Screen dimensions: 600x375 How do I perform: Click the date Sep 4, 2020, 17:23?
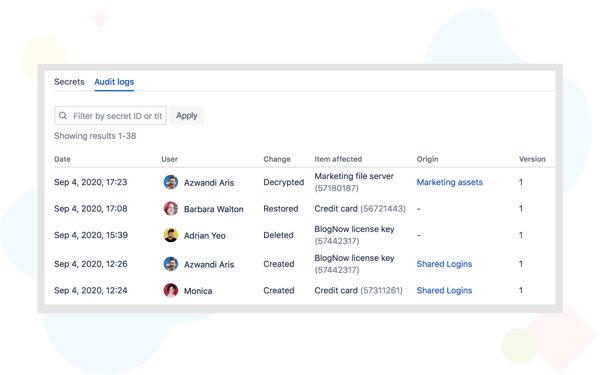tap(91, 182)
